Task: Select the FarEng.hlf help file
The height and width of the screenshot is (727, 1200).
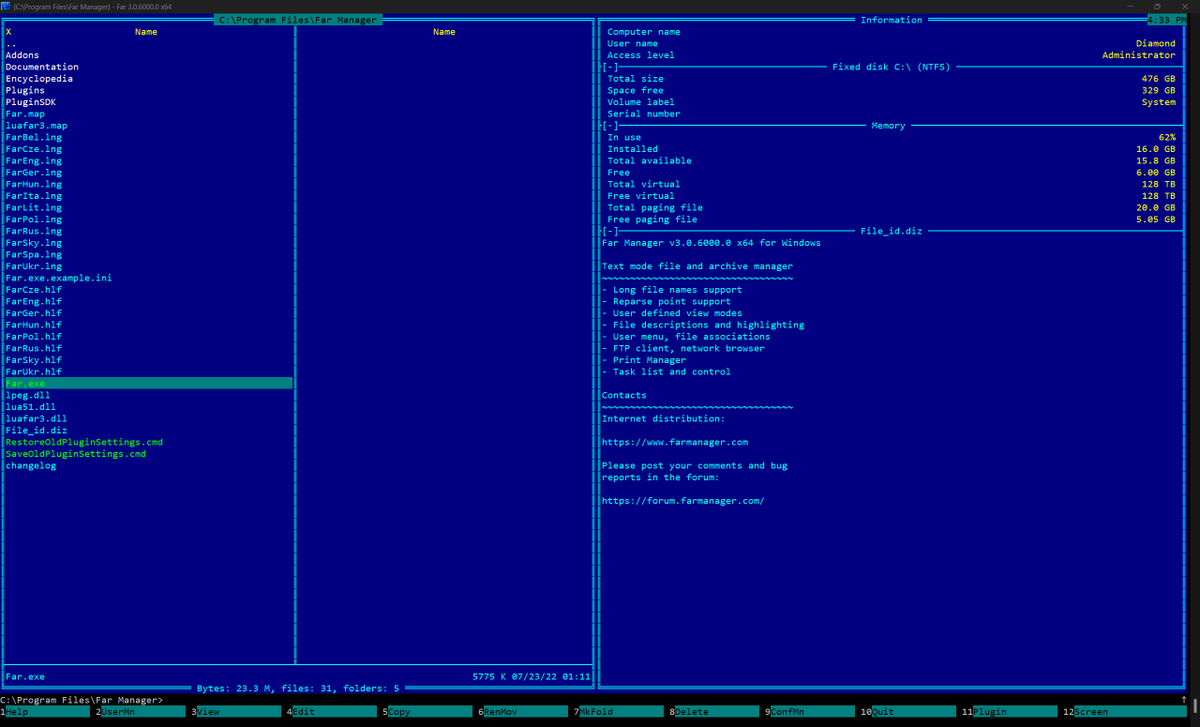Action: coord(148,302)
